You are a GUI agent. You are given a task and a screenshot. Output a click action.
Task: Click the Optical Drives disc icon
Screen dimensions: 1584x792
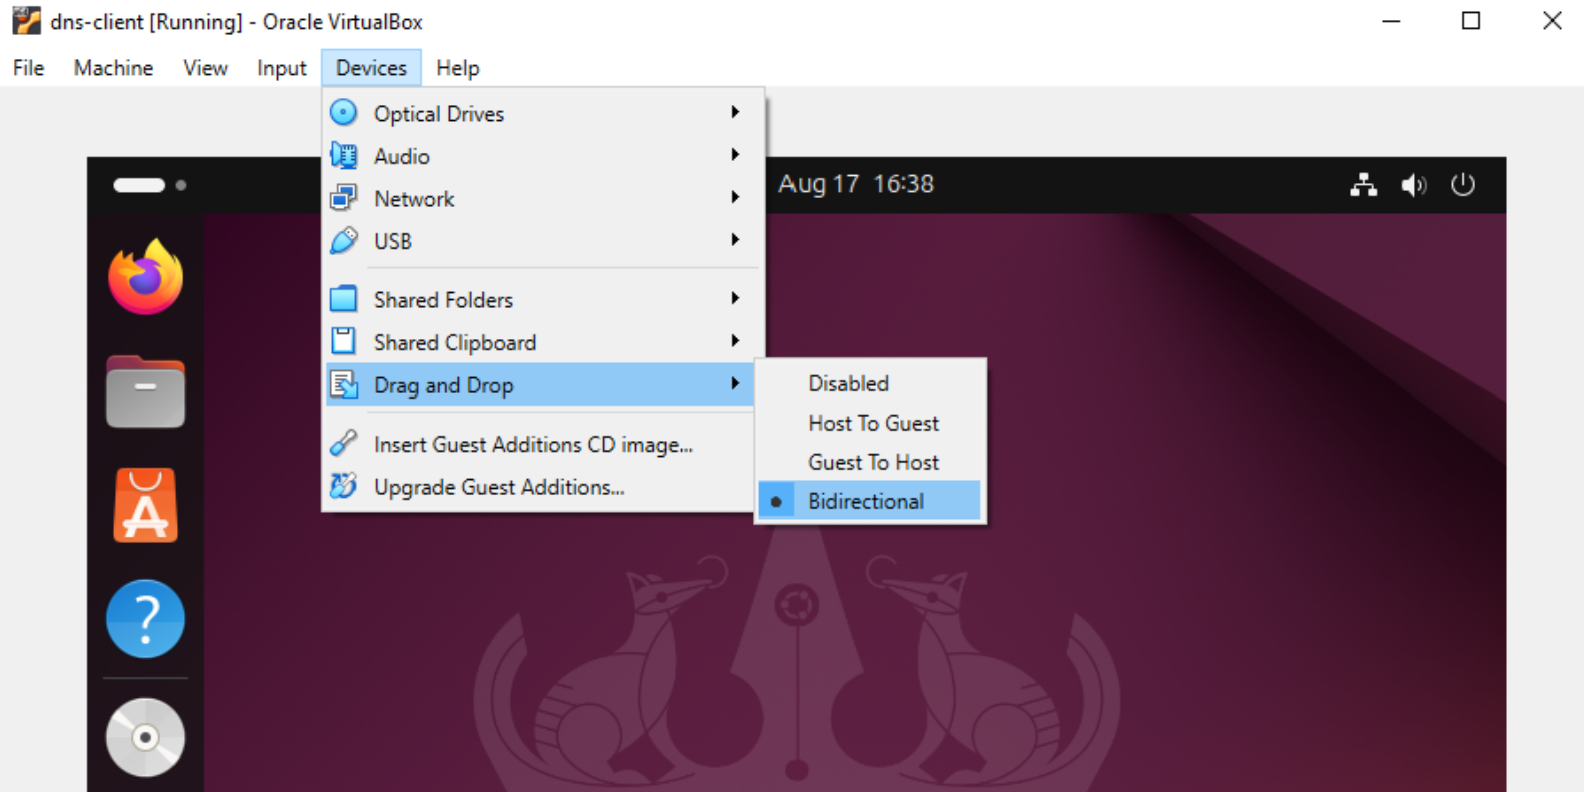coord(343,112)
